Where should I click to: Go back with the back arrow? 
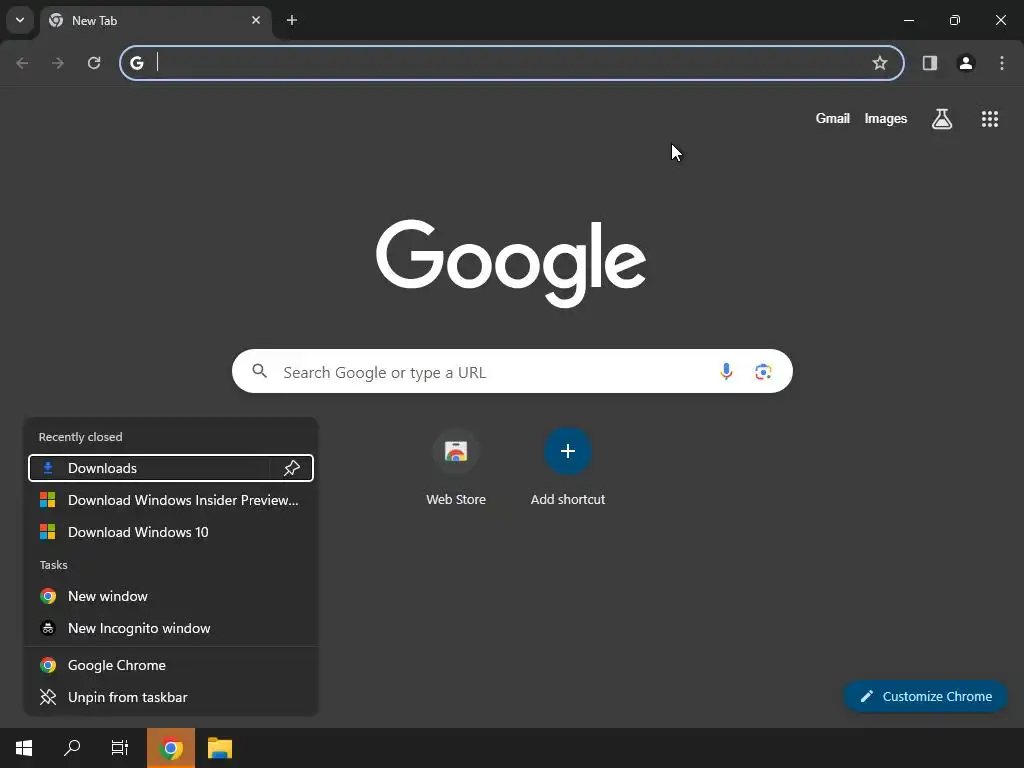22,63
